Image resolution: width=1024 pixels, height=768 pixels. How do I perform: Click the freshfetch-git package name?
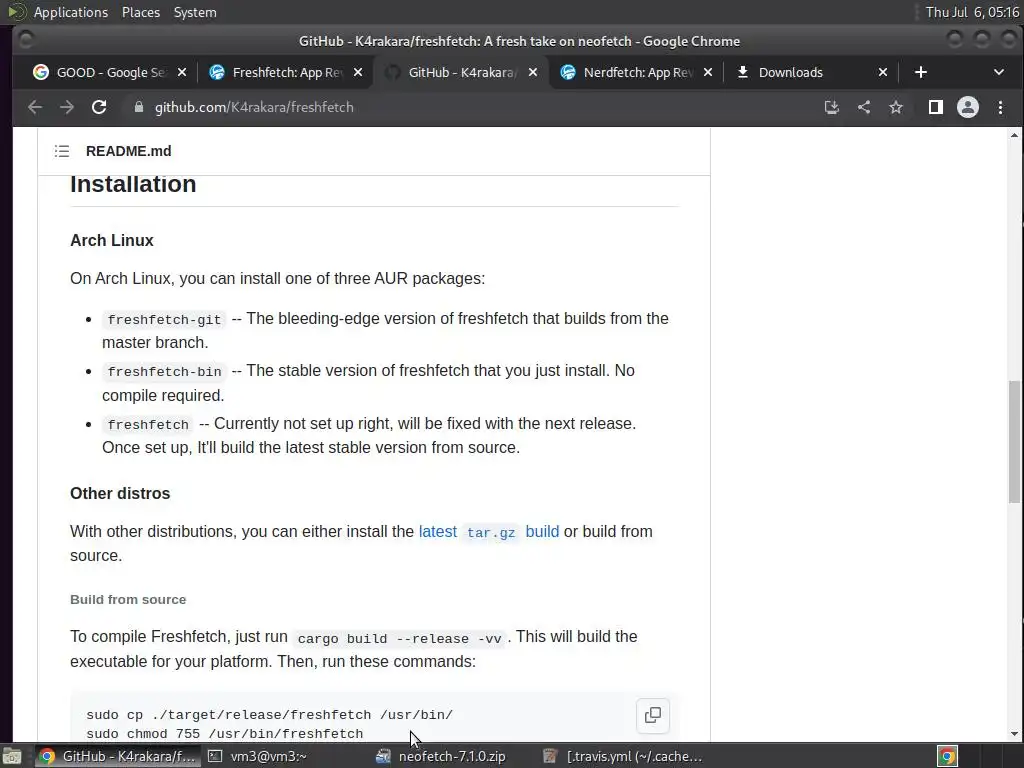click(x=164, y=319)
